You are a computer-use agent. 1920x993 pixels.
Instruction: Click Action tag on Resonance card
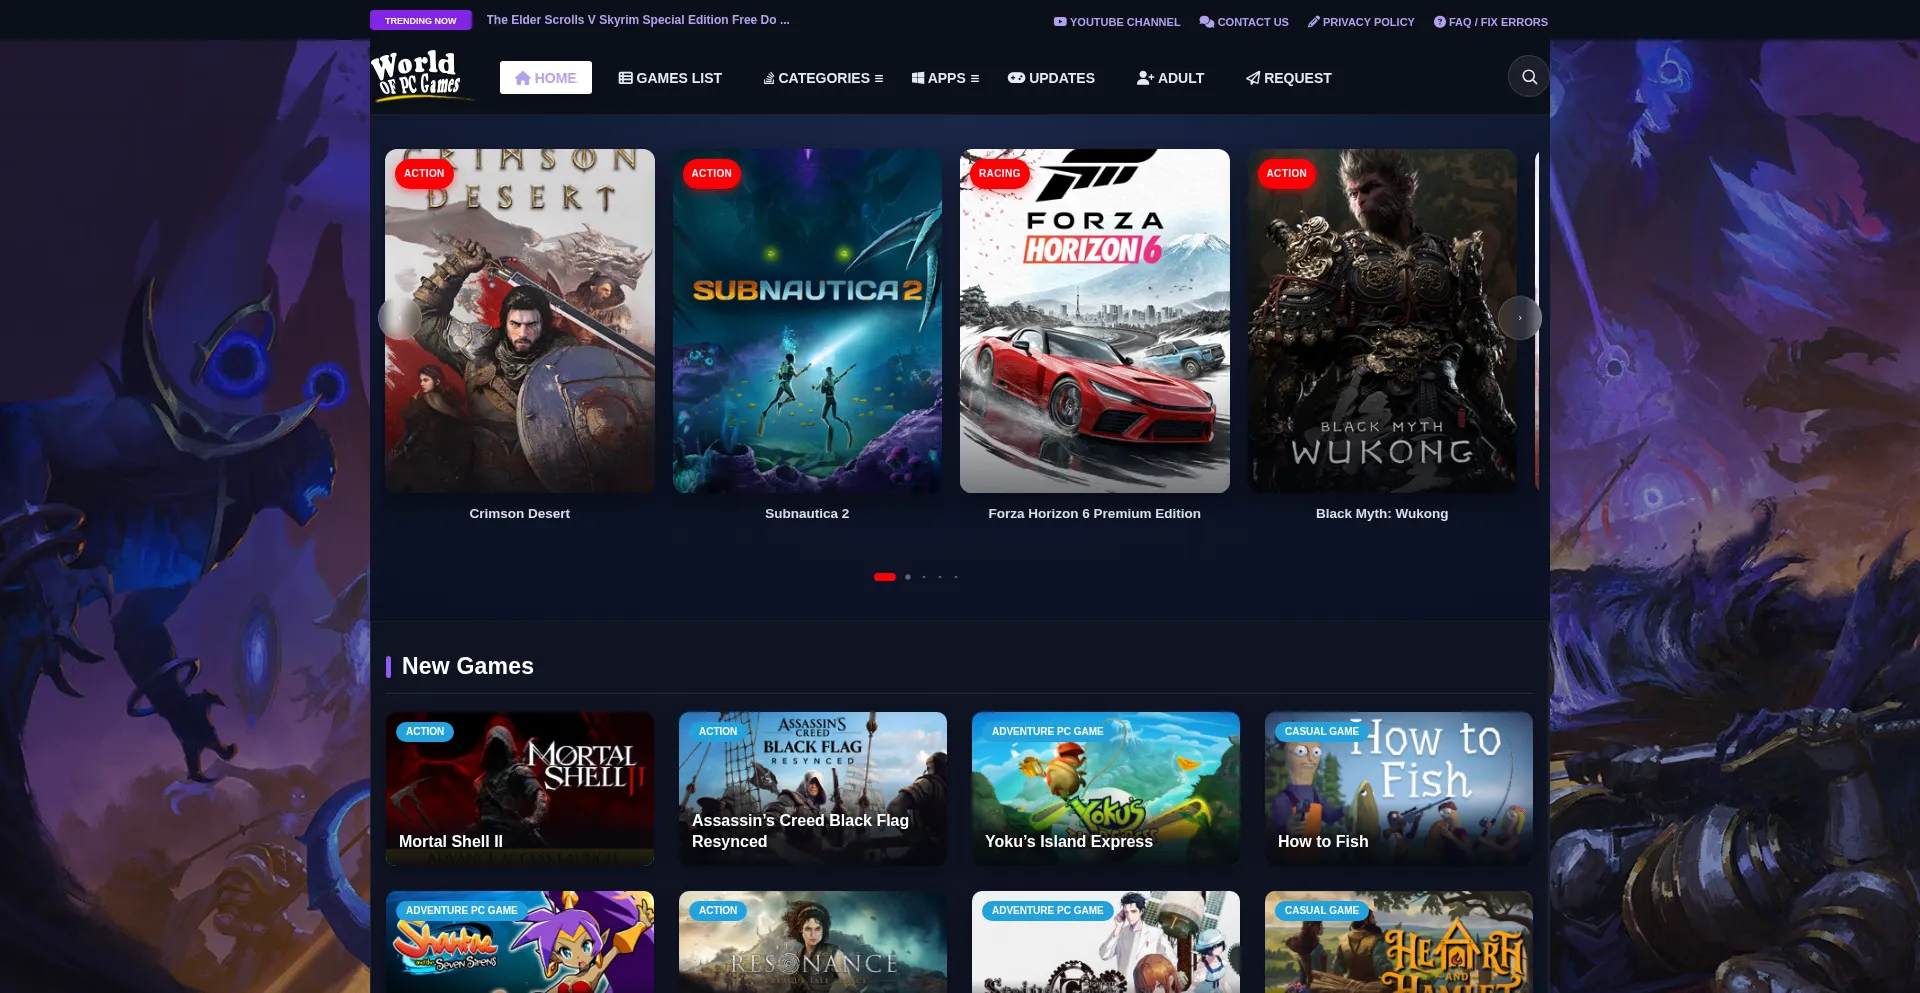(718, 911)
